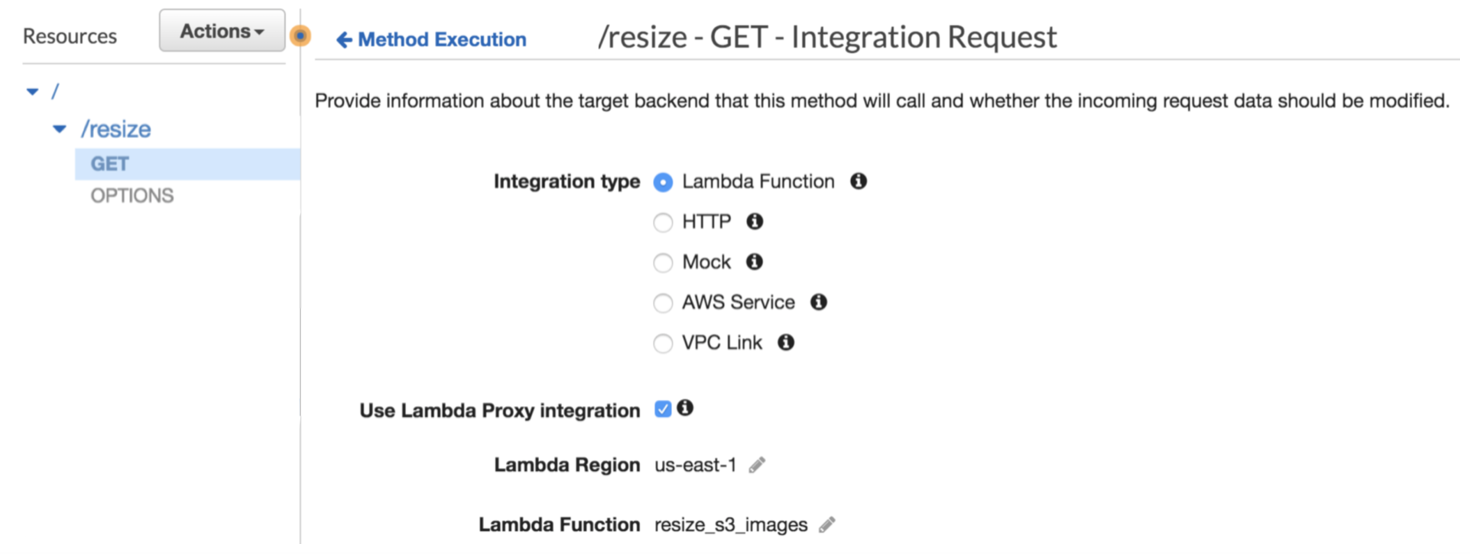Screen dimensions: 1470x554
Task: Click the orange dot on panel divider
Action: [x=300, y=37]
